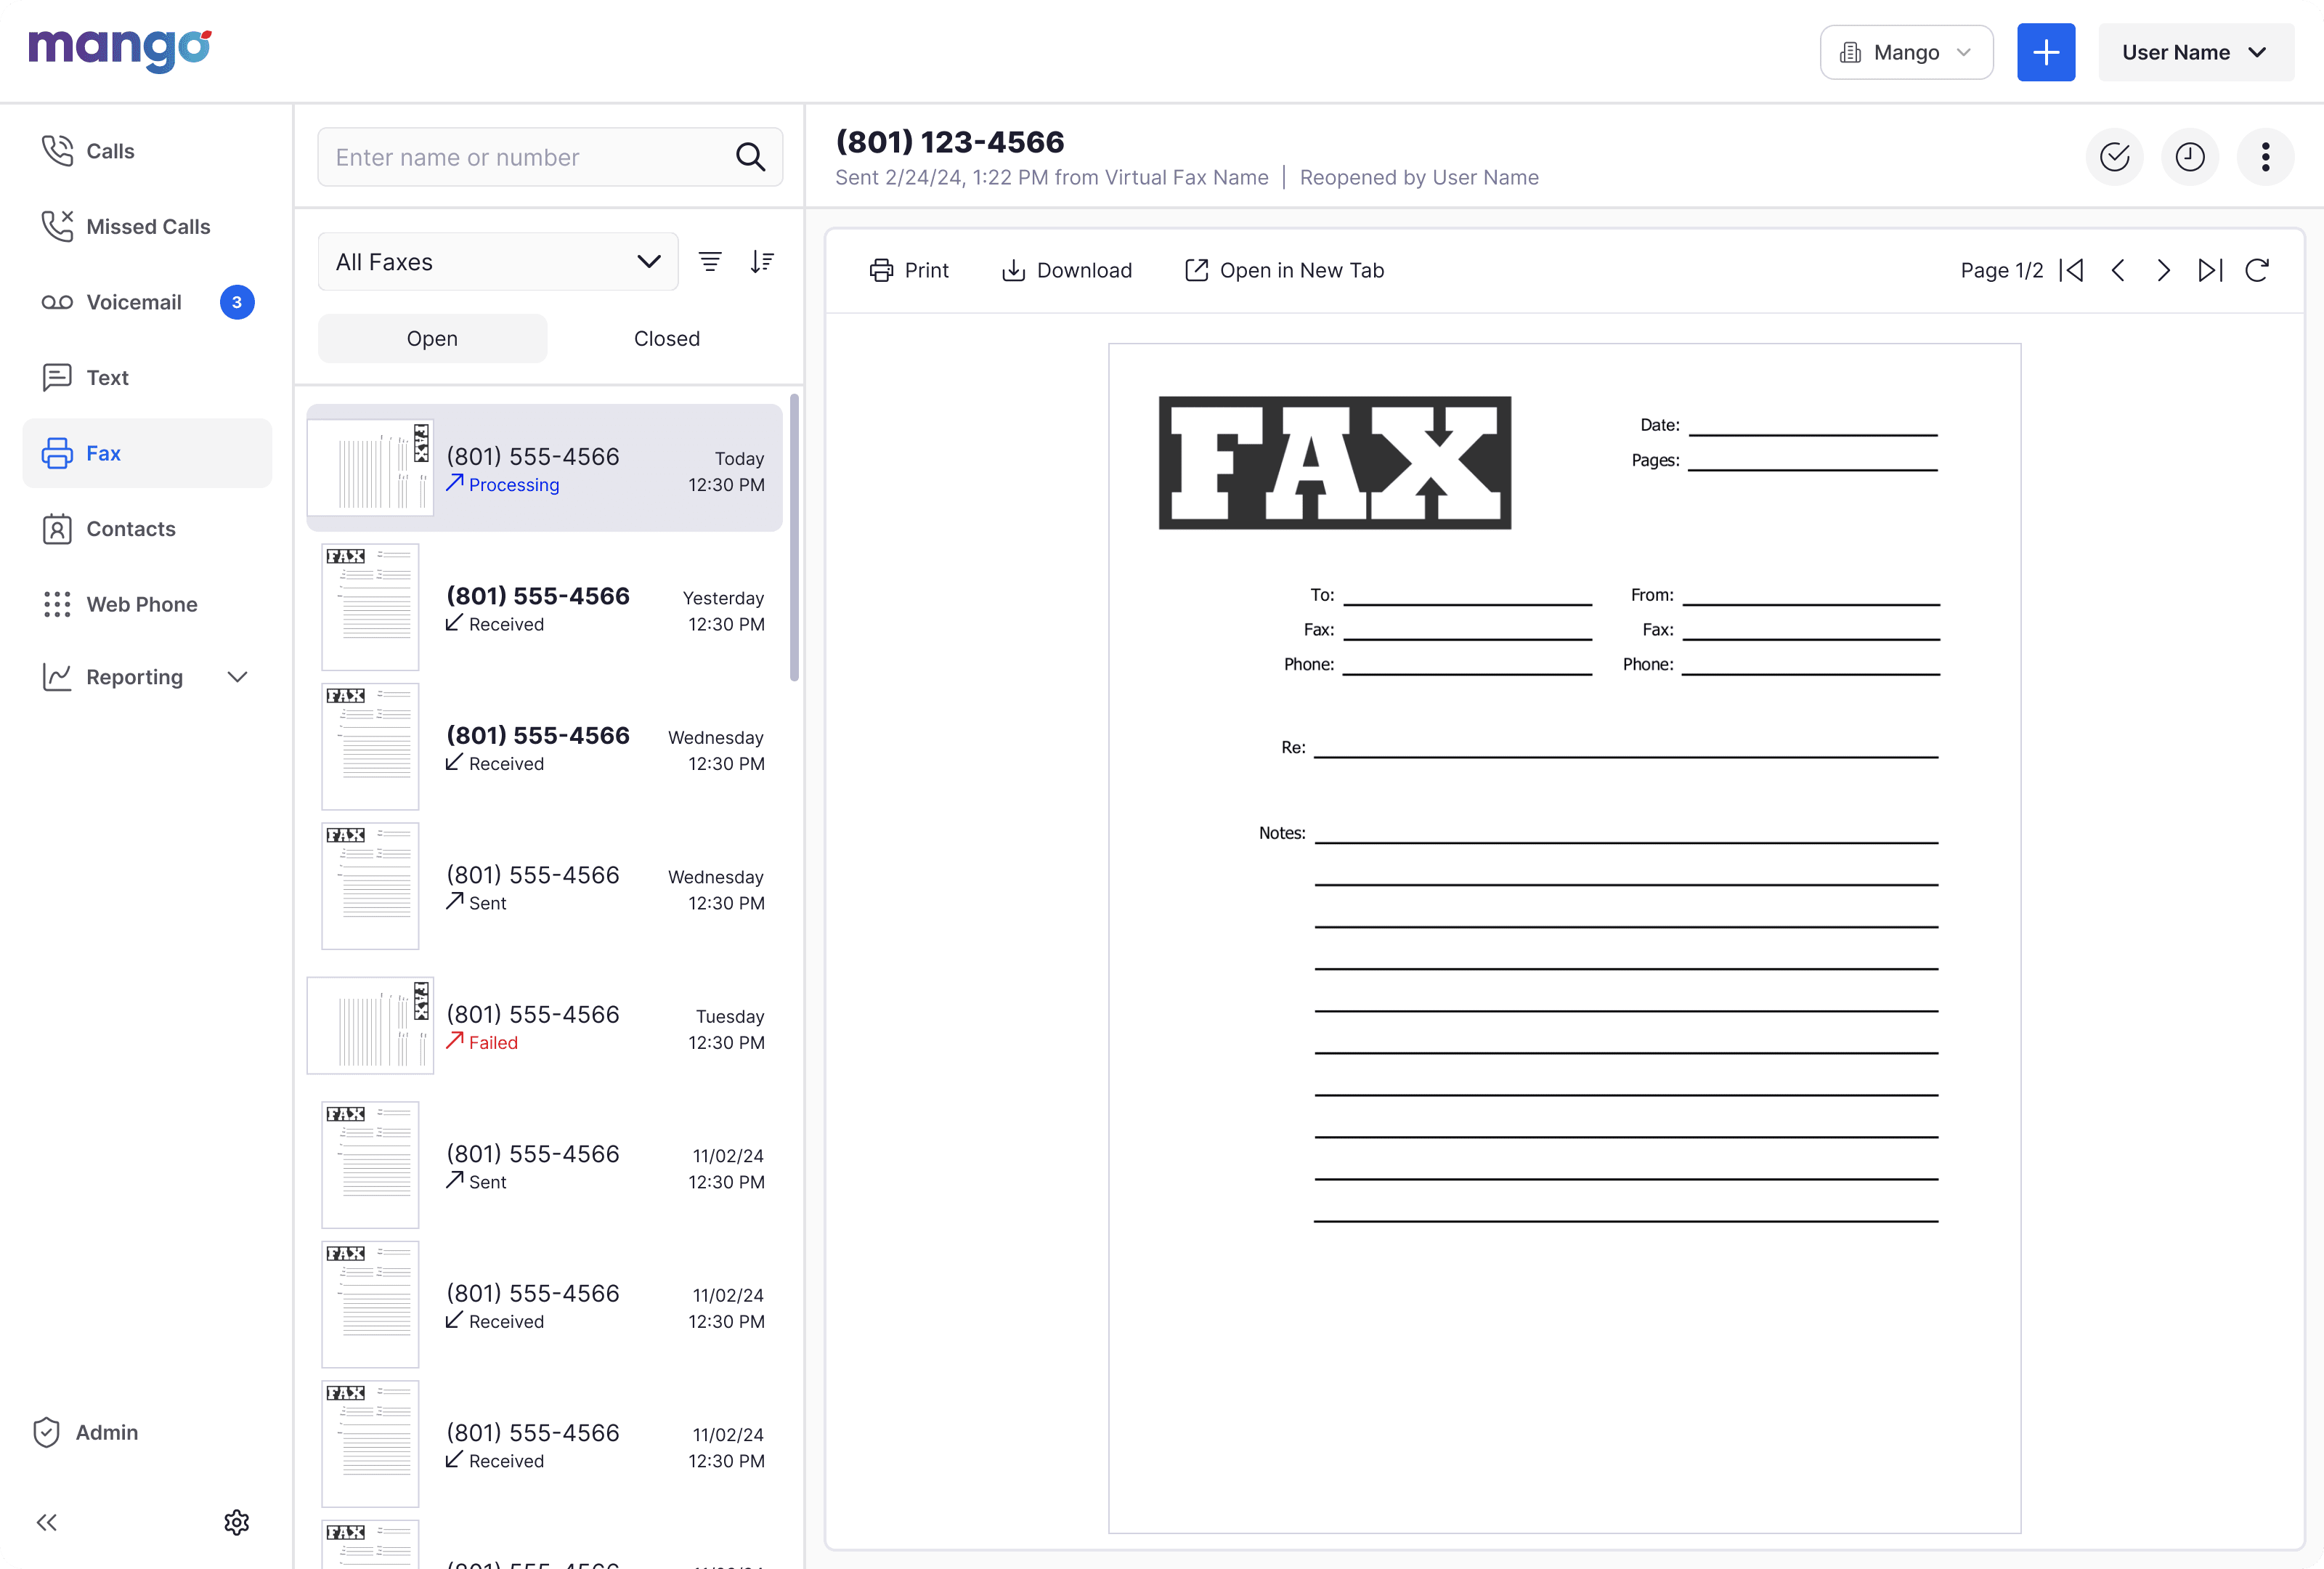Select the Processing fax from Today
The image size is (2324, 1569).
(544, 468)
